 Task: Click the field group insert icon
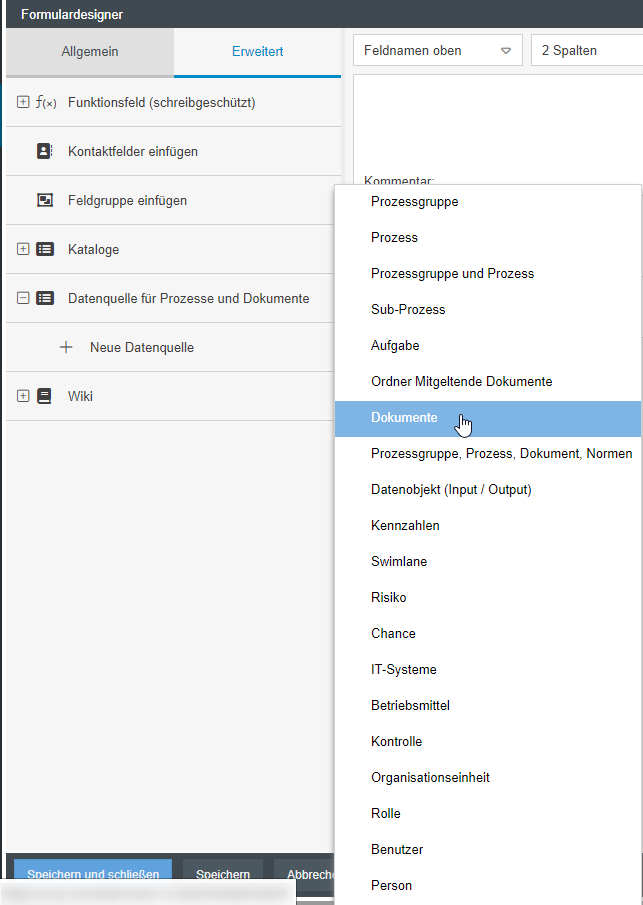tap(44, 200)
